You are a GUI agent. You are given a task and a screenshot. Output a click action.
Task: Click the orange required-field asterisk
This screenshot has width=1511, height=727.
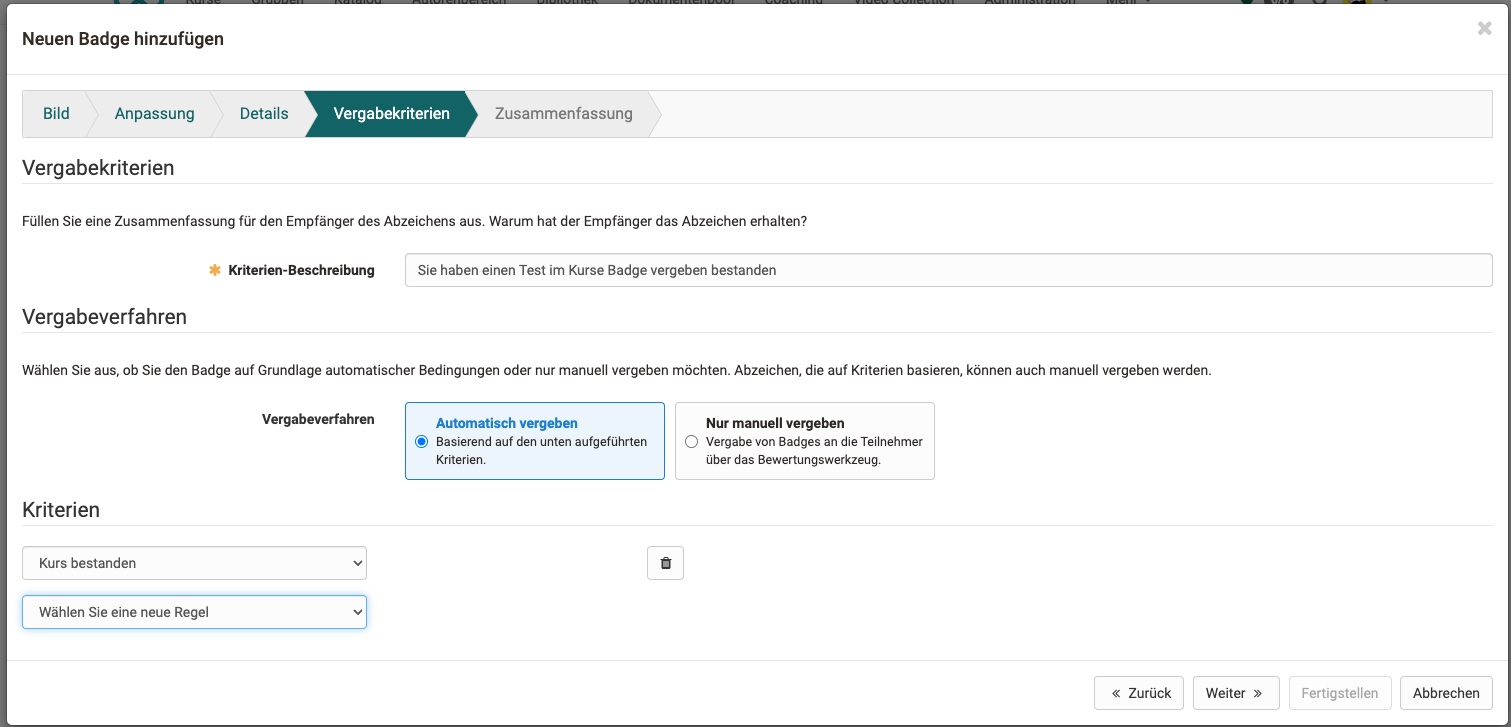tap(214, 270)
